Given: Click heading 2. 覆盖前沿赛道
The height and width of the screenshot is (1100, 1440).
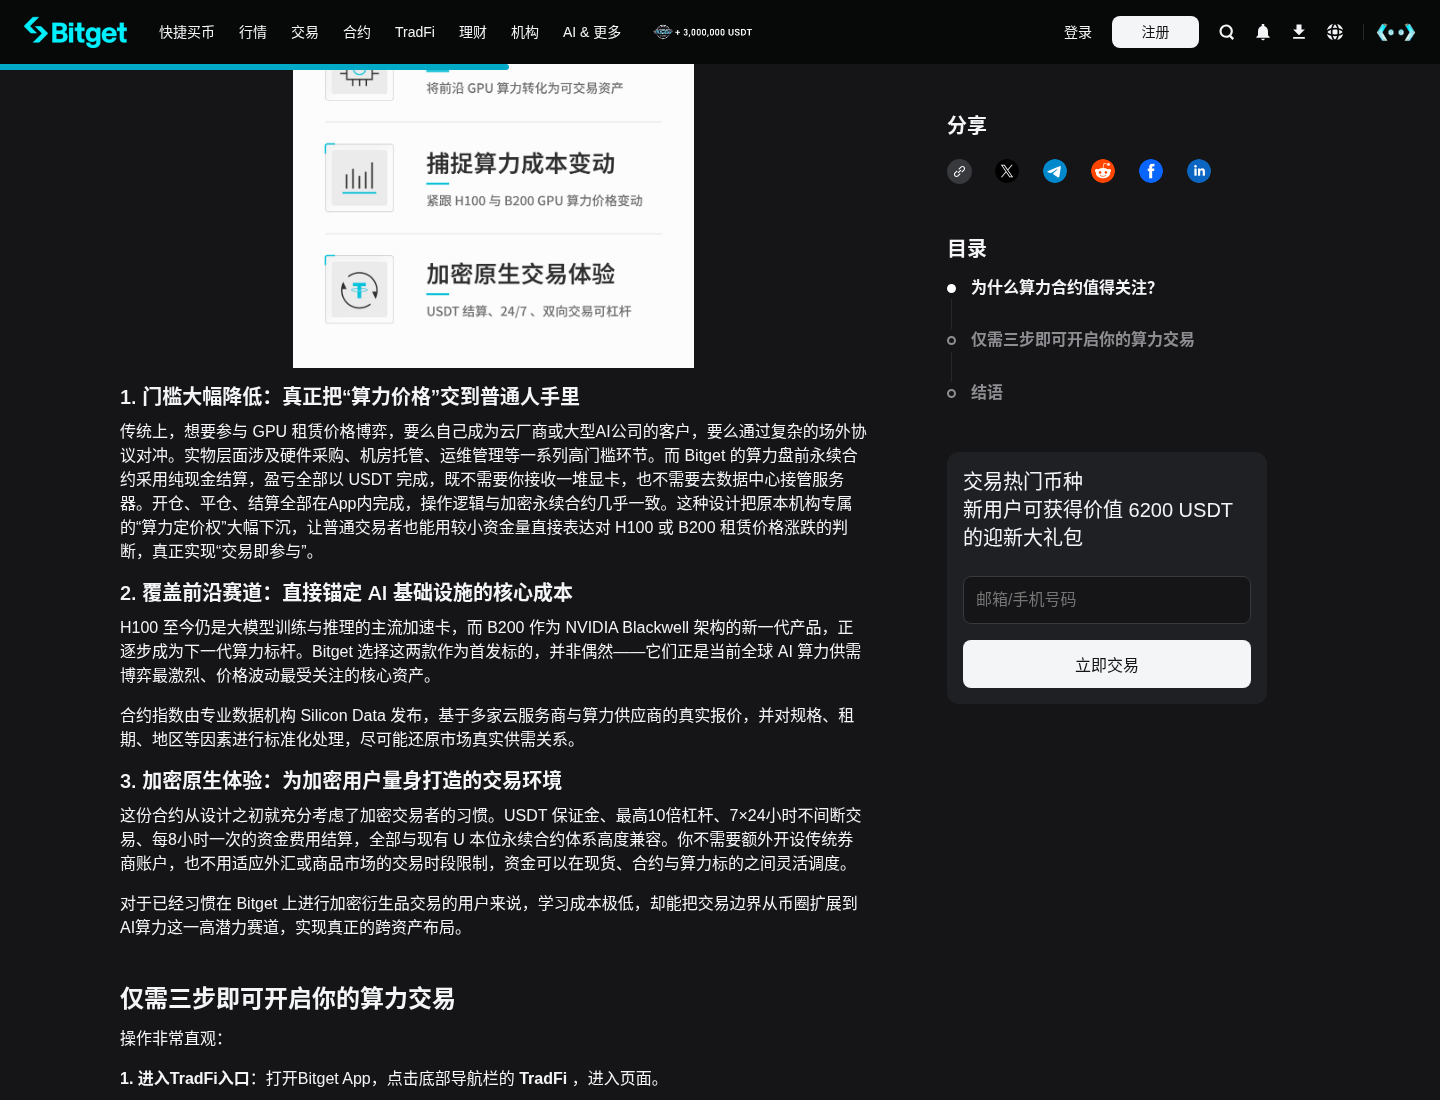Looking at the screenshot, I should click(346, 593).
